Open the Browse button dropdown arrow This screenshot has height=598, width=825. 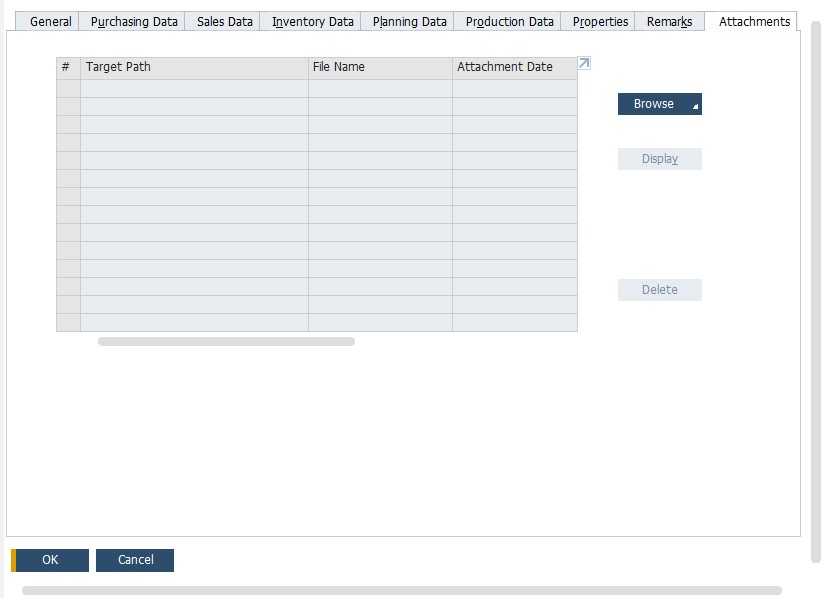696,108
